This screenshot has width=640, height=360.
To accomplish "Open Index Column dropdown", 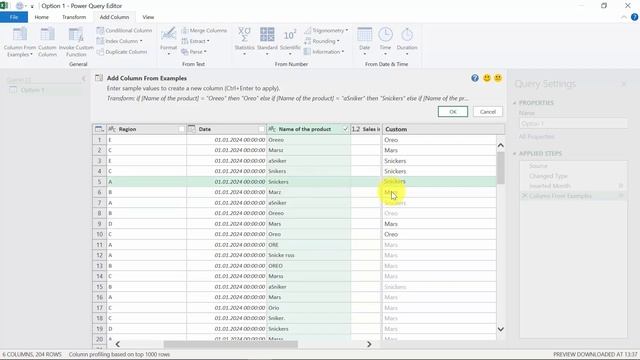I will pos(120,41).
